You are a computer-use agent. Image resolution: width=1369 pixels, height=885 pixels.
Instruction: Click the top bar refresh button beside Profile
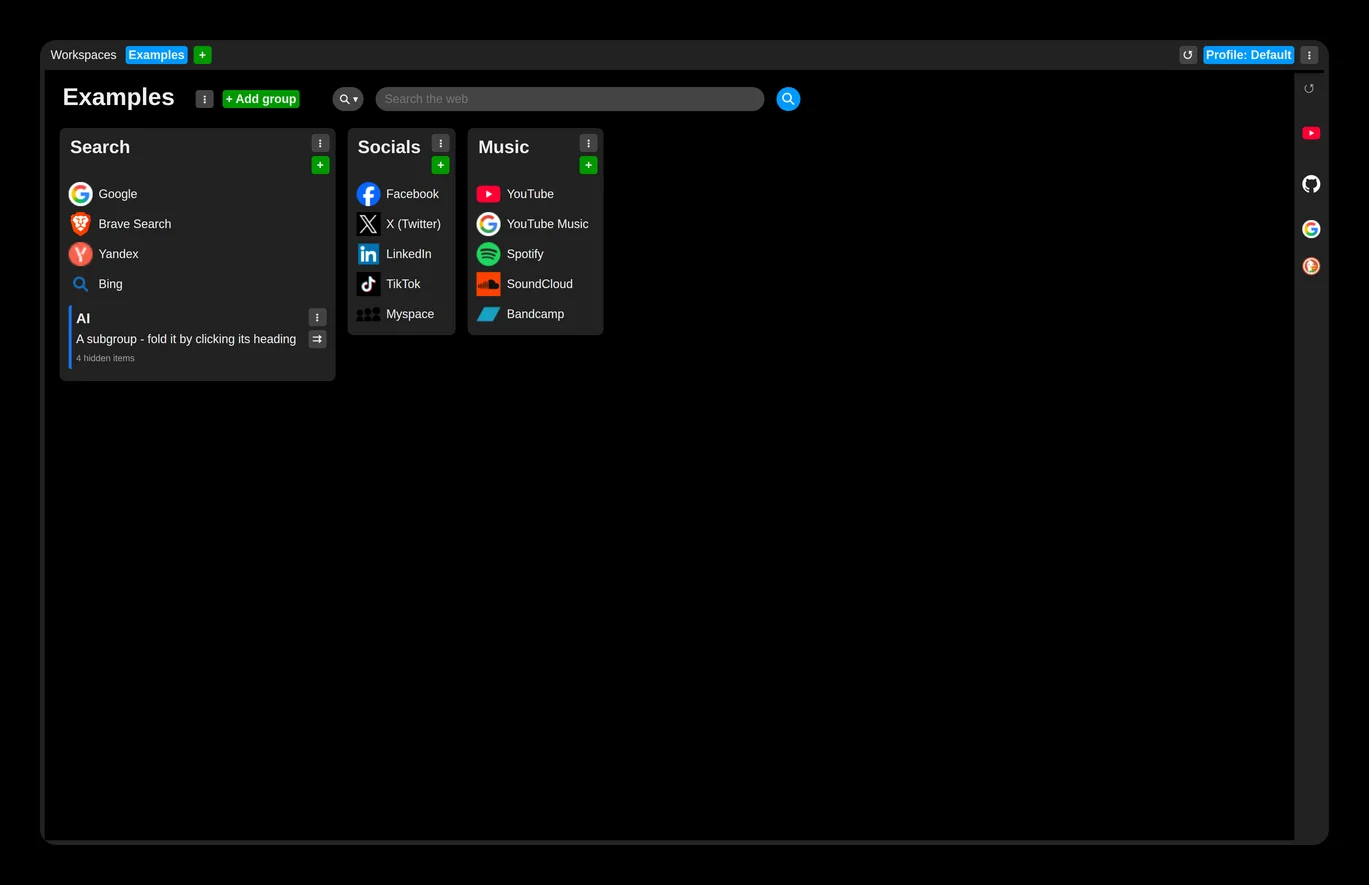(1188, 55)
